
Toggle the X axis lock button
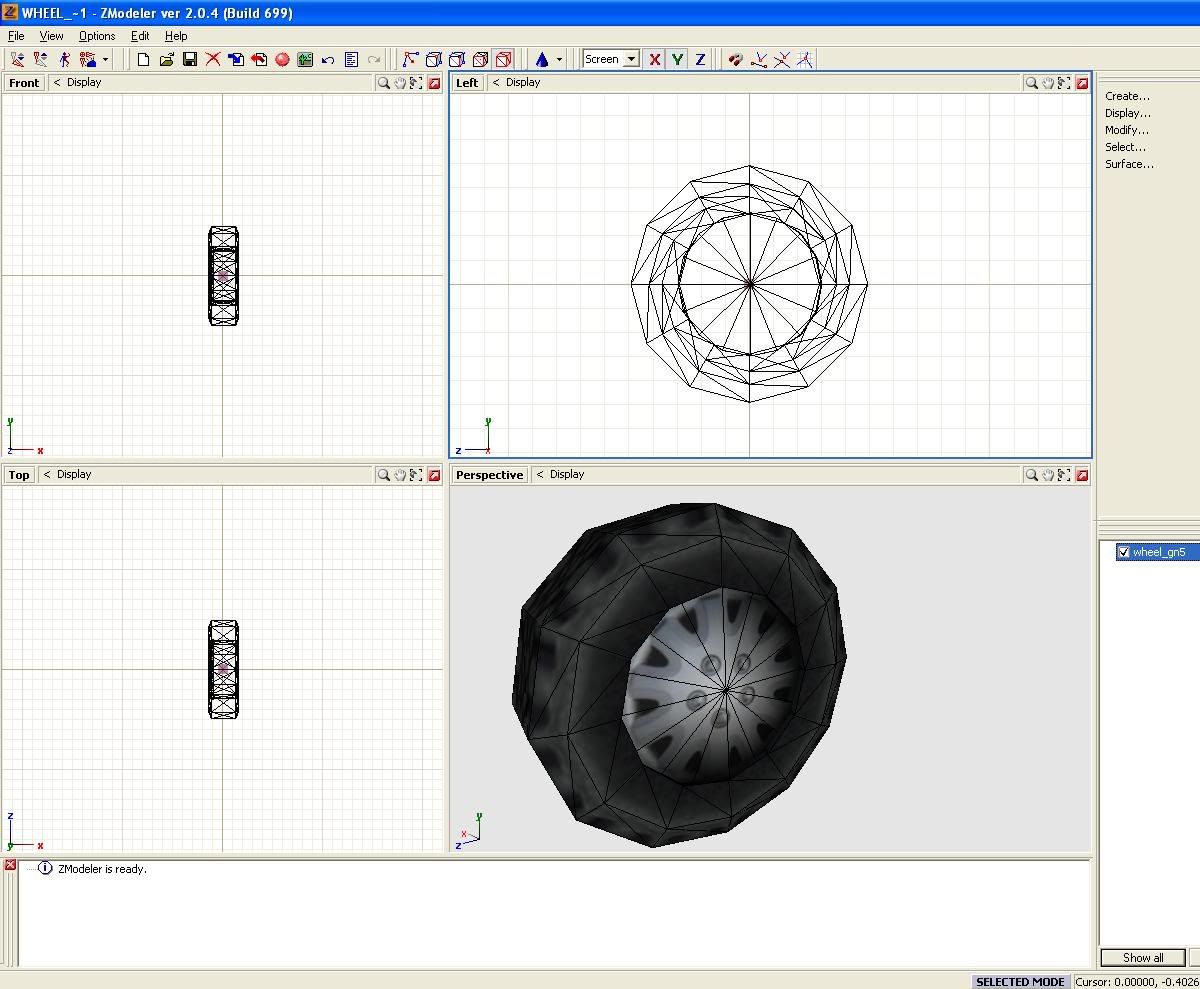tap(655, 60)
